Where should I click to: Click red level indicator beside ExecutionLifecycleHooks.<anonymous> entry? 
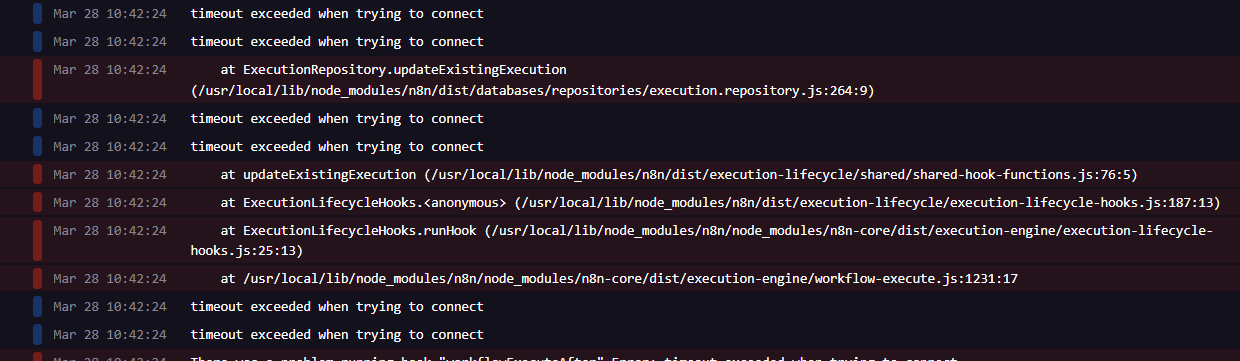tap(37, 203)
